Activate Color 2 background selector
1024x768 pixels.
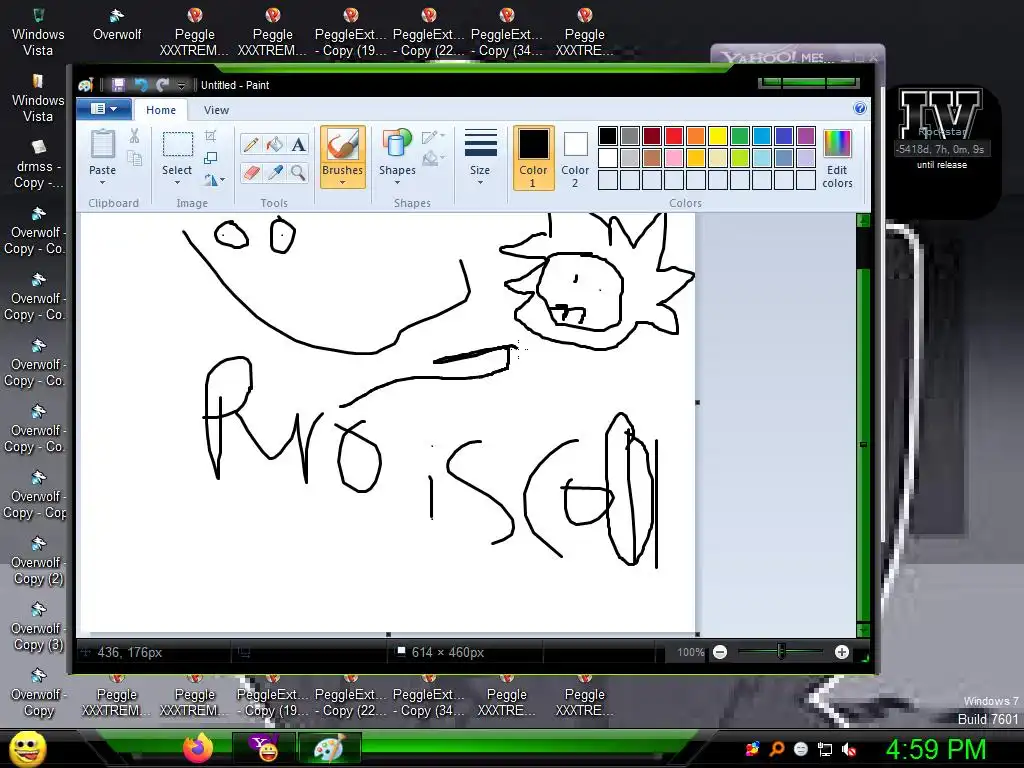(x=575, y=157)
